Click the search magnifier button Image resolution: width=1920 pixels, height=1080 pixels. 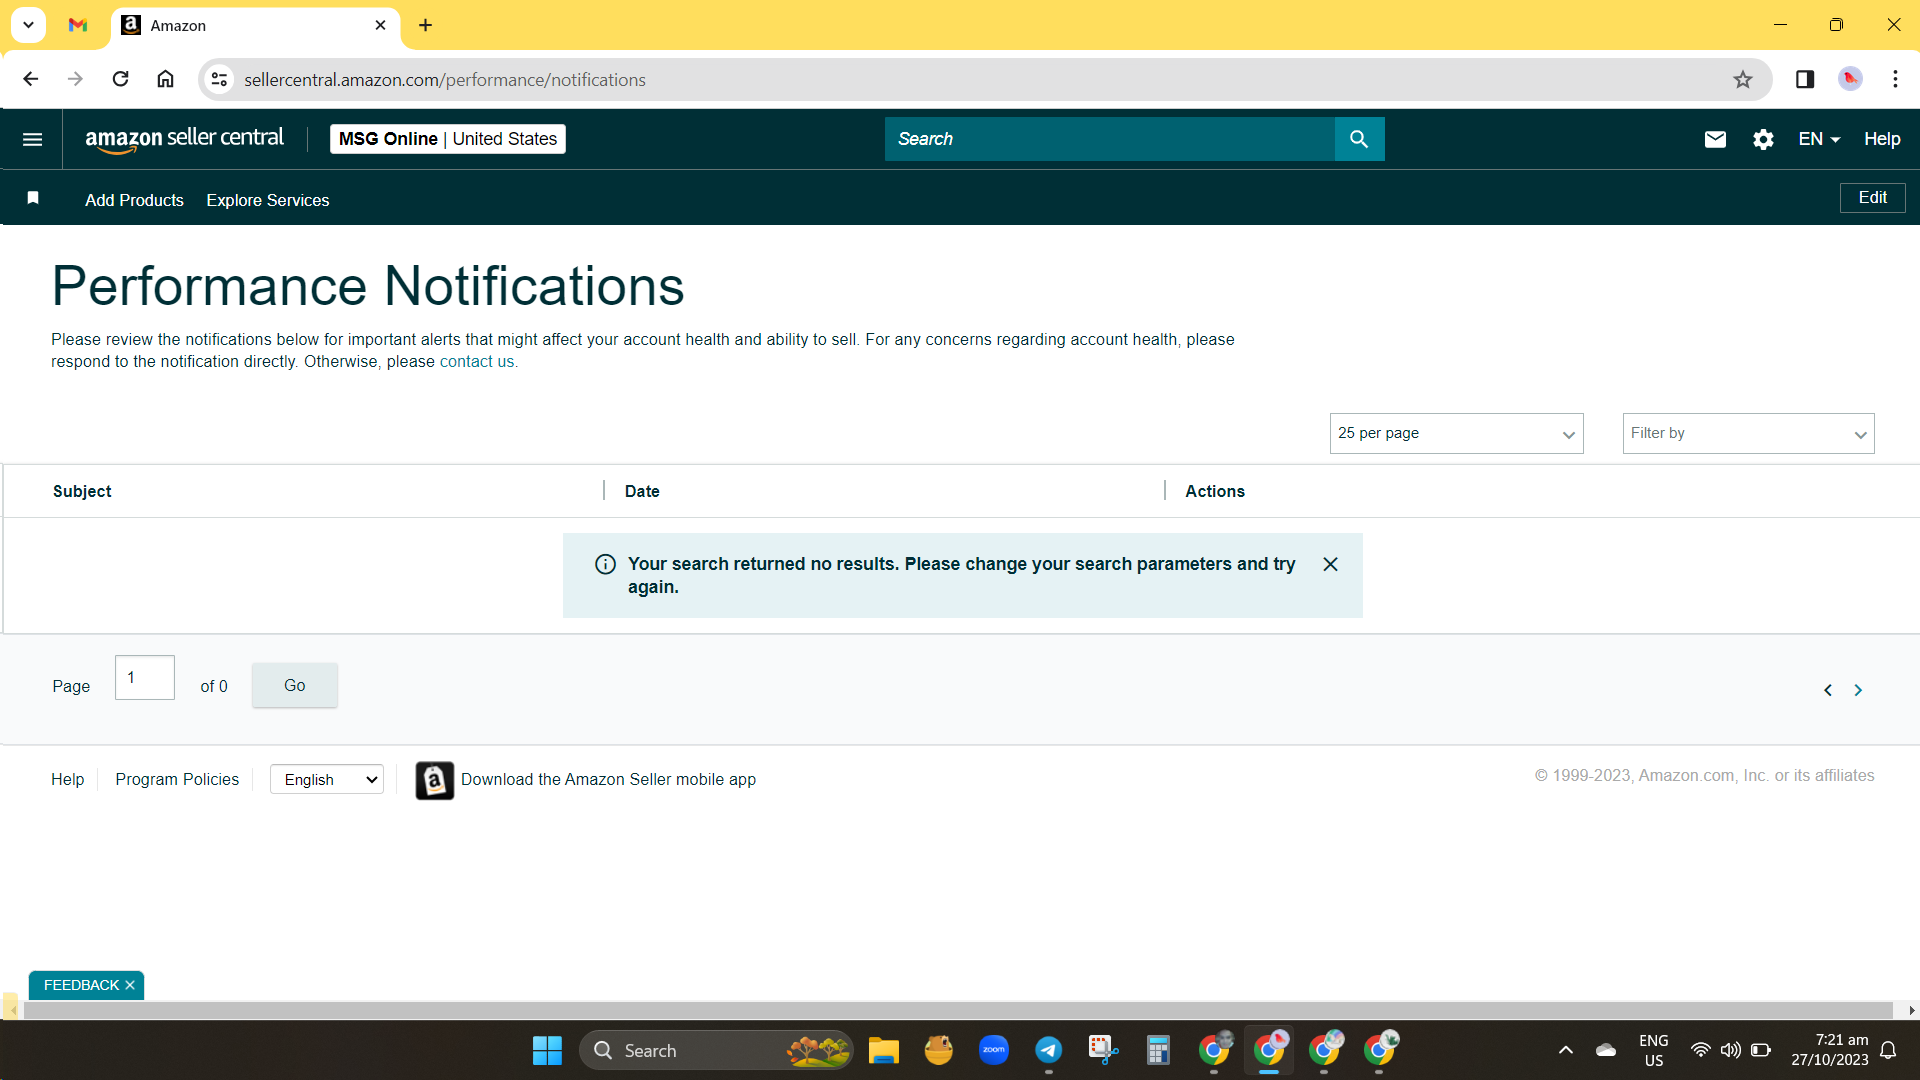[x=1359, y=139]
